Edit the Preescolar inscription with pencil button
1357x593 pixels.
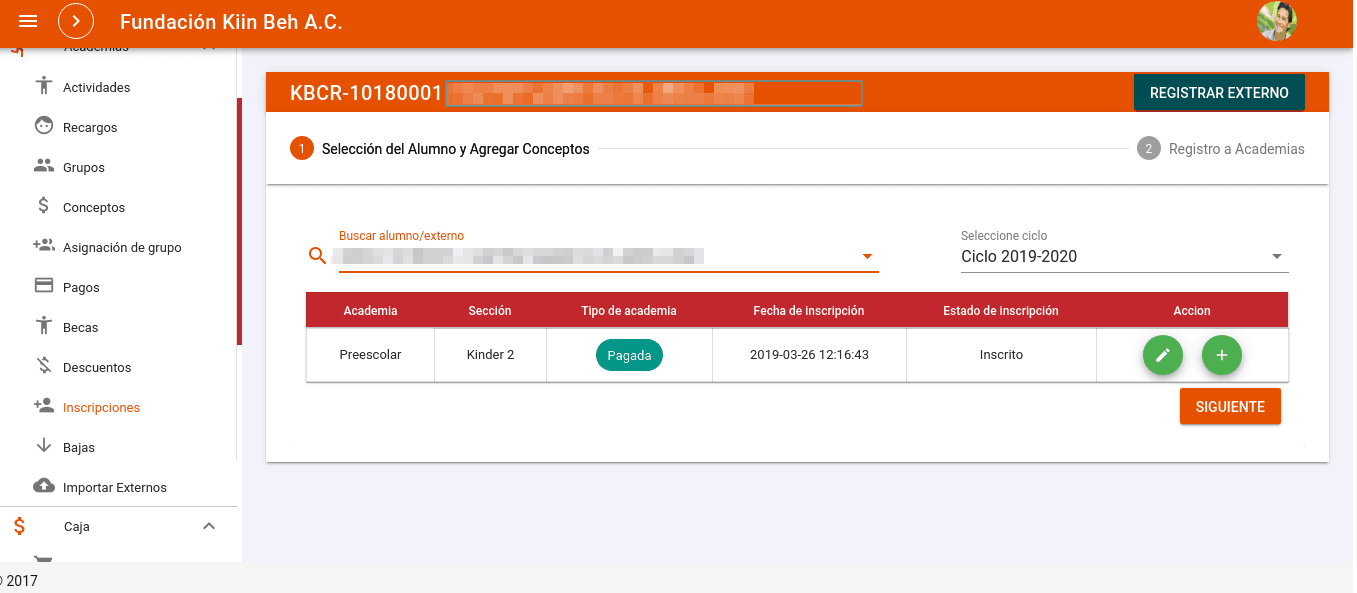coord(1163,355)
